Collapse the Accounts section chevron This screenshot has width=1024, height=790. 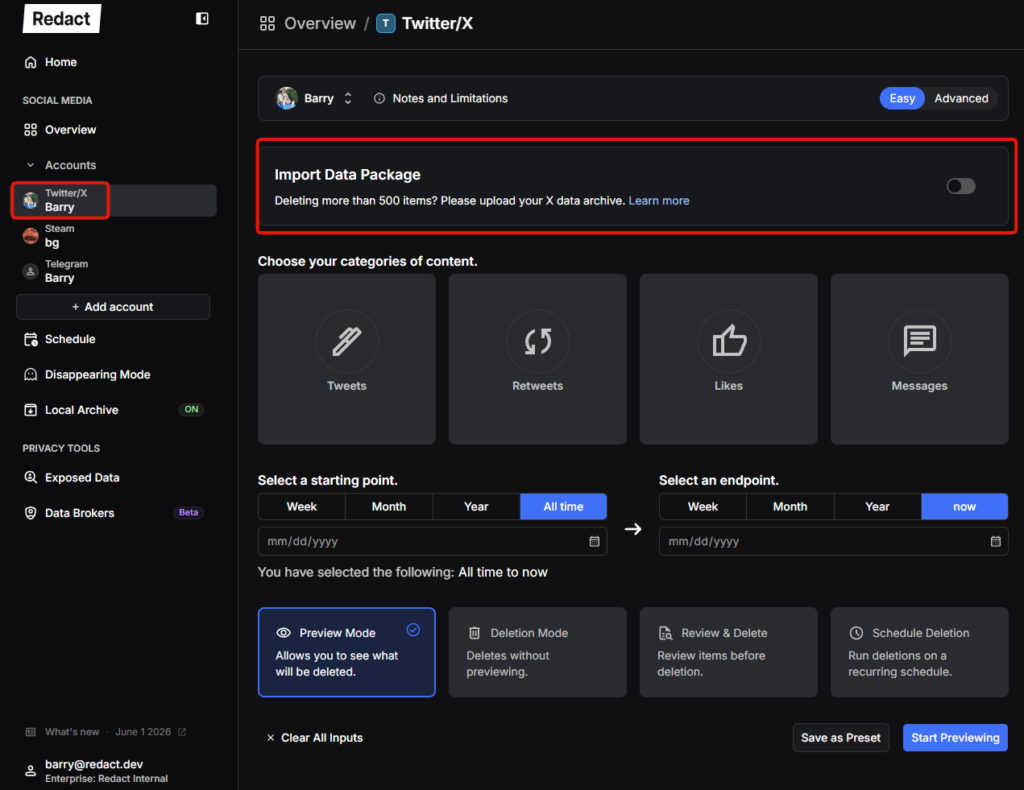tap(30, 165)
